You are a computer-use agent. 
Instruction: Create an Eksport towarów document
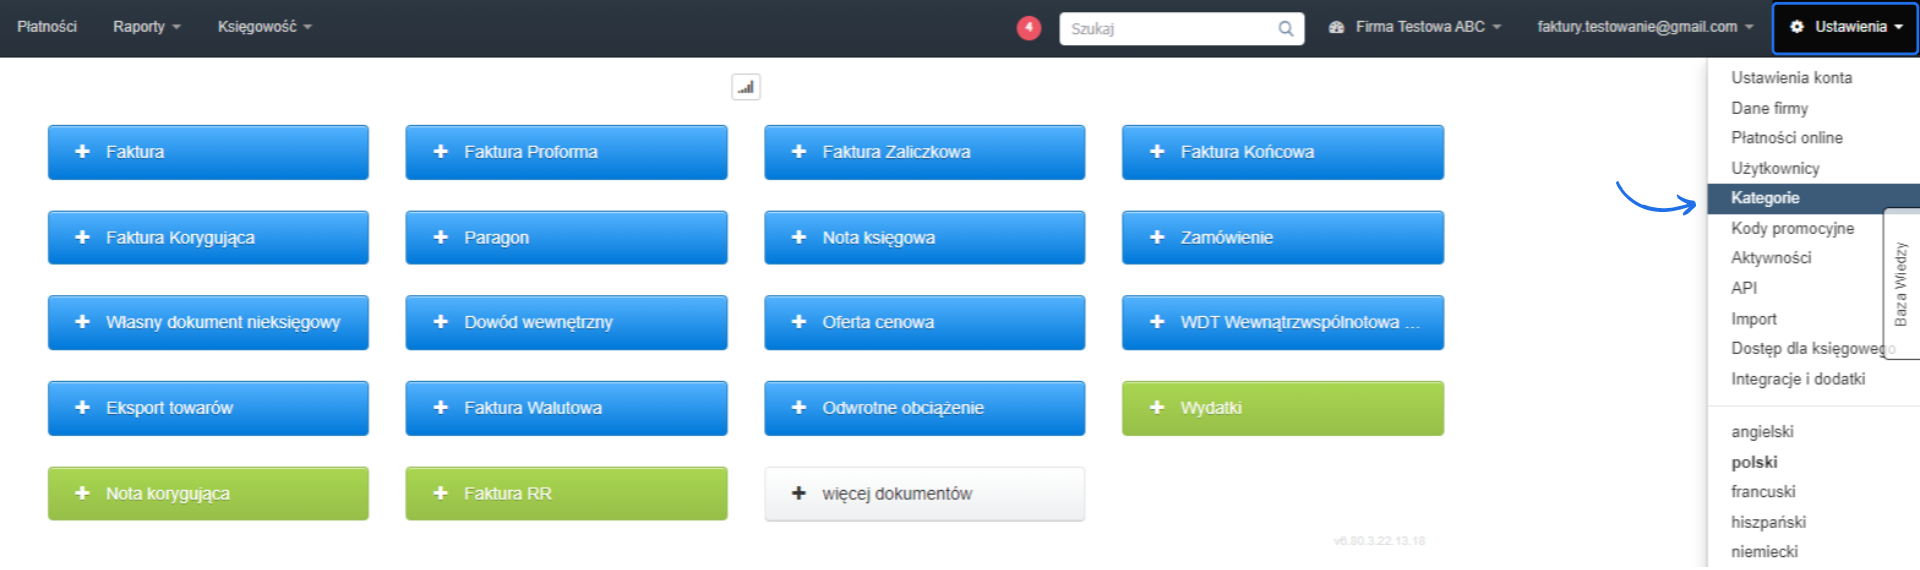[208, 408]
